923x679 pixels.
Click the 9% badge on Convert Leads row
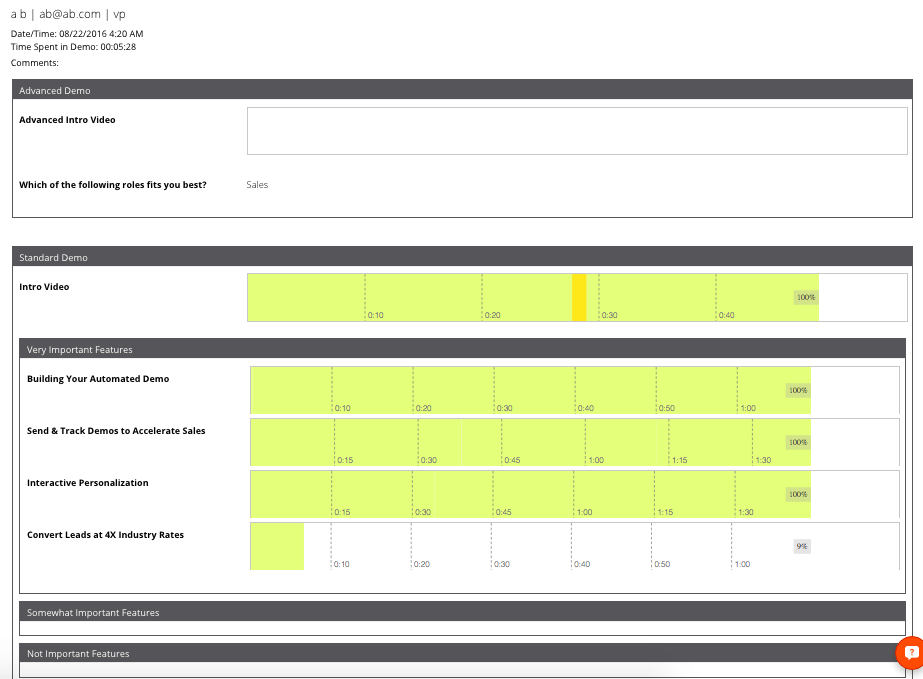801,546
